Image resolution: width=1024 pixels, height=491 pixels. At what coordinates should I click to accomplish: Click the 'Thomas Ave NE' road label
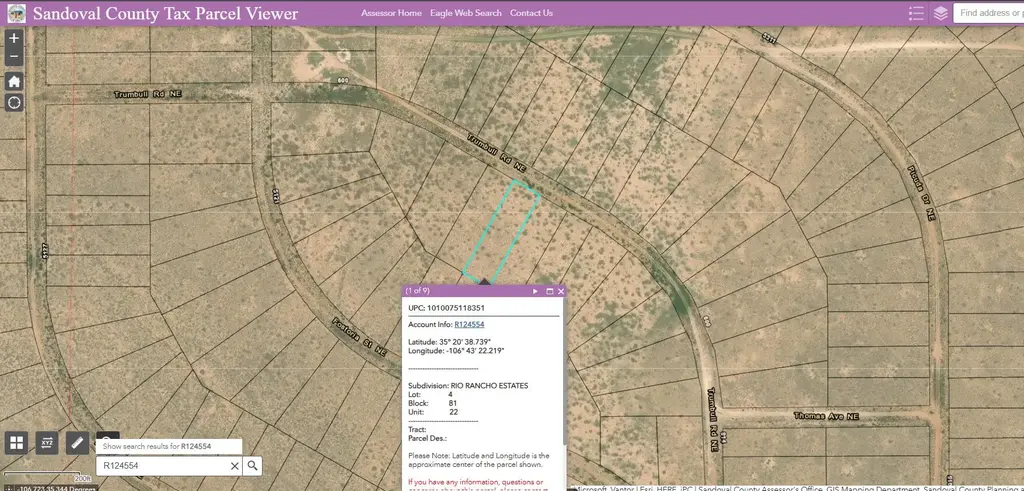pos(826,416)
